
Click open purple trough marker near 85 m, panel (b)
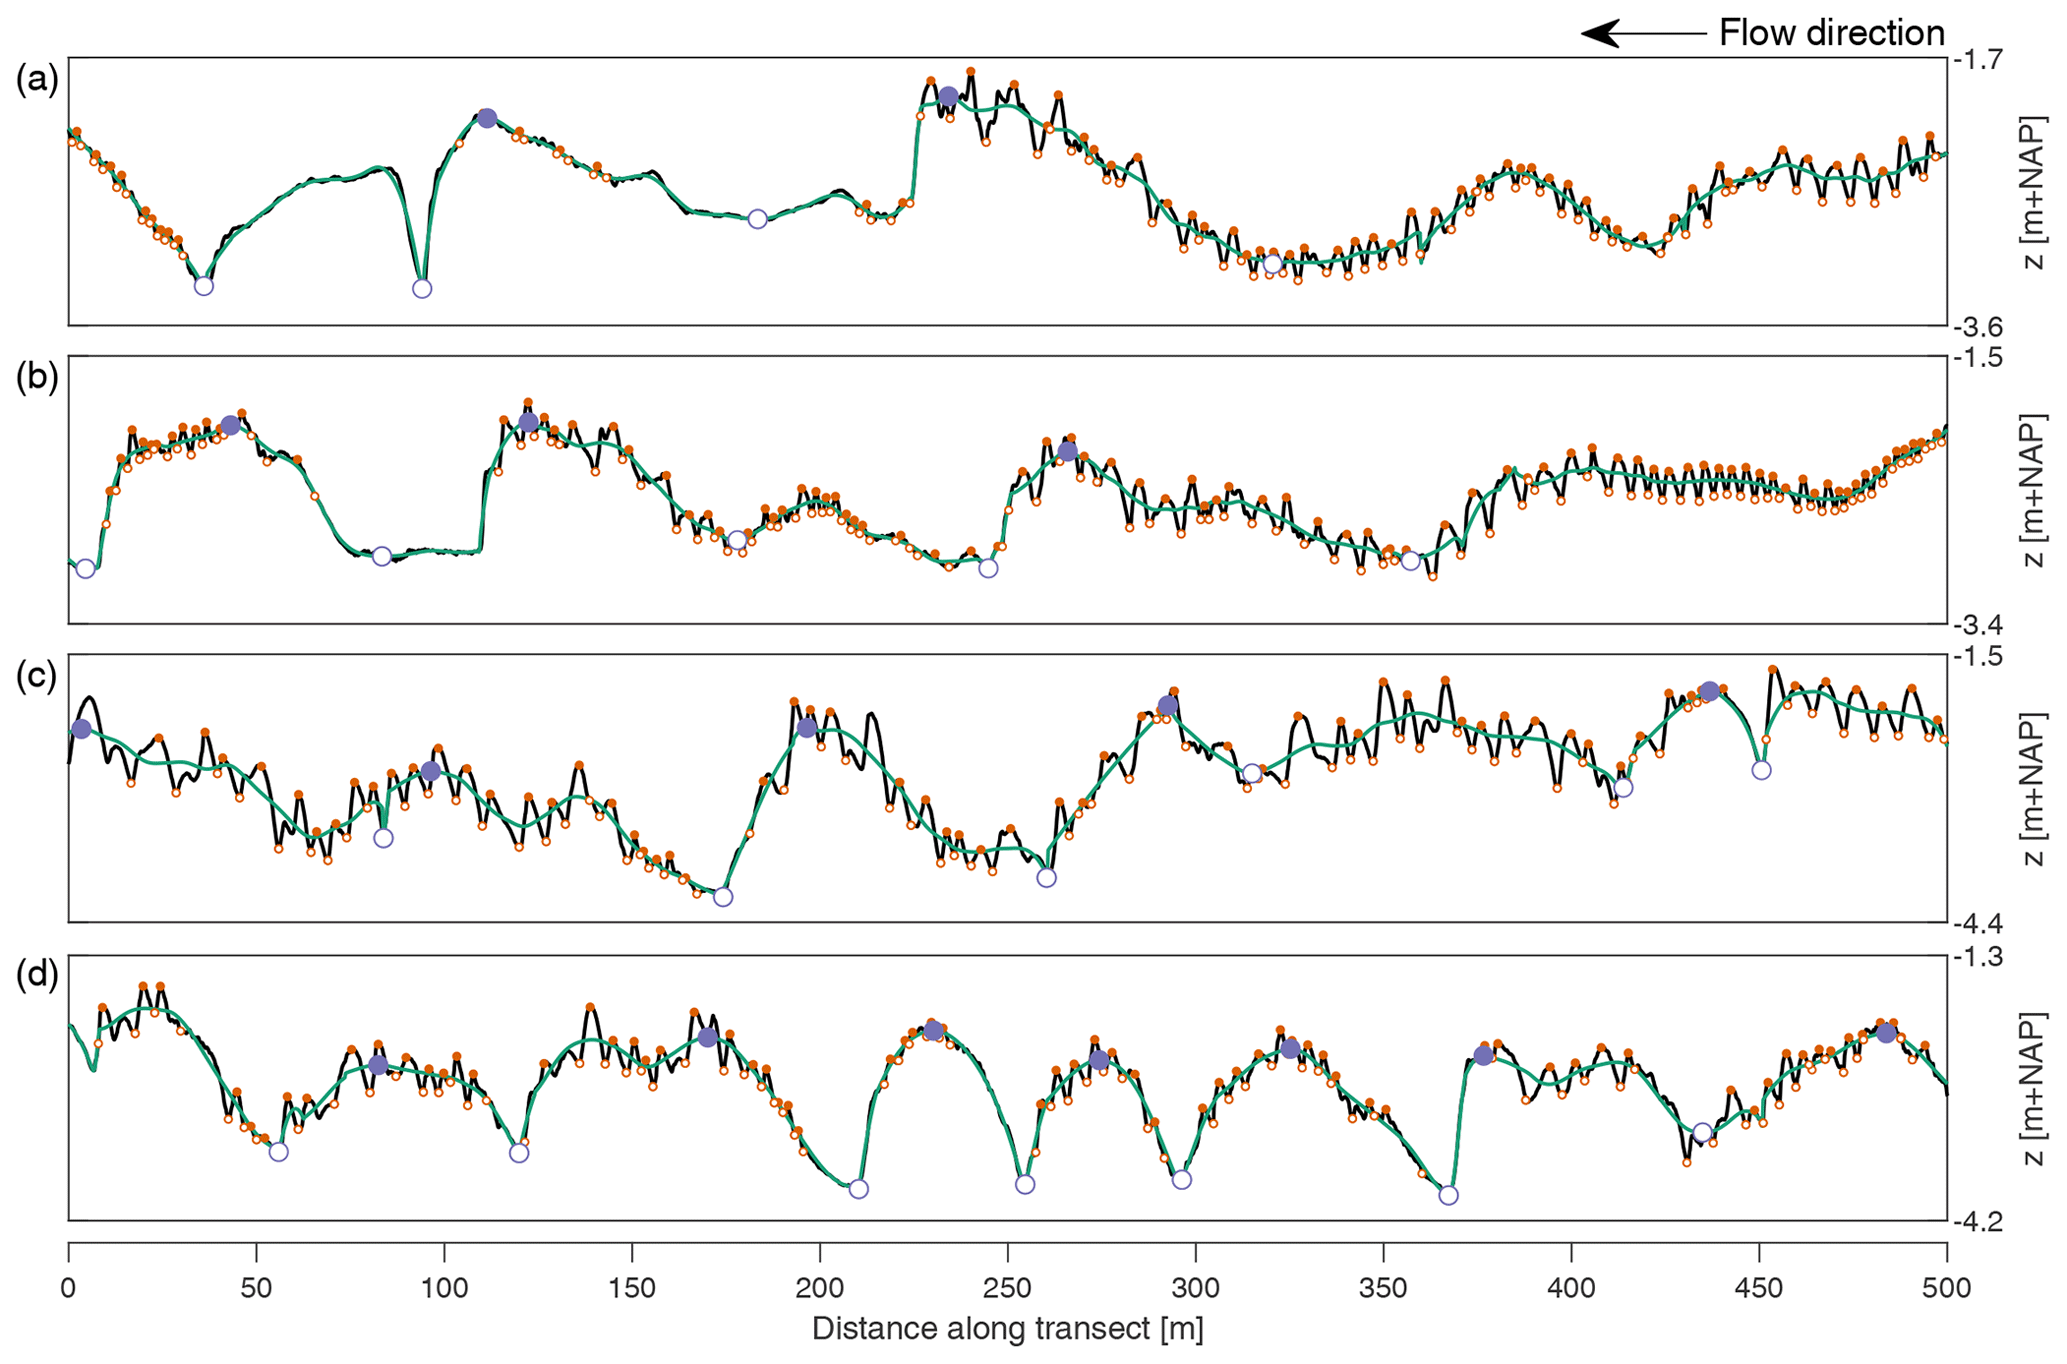(x=382, y=556)
